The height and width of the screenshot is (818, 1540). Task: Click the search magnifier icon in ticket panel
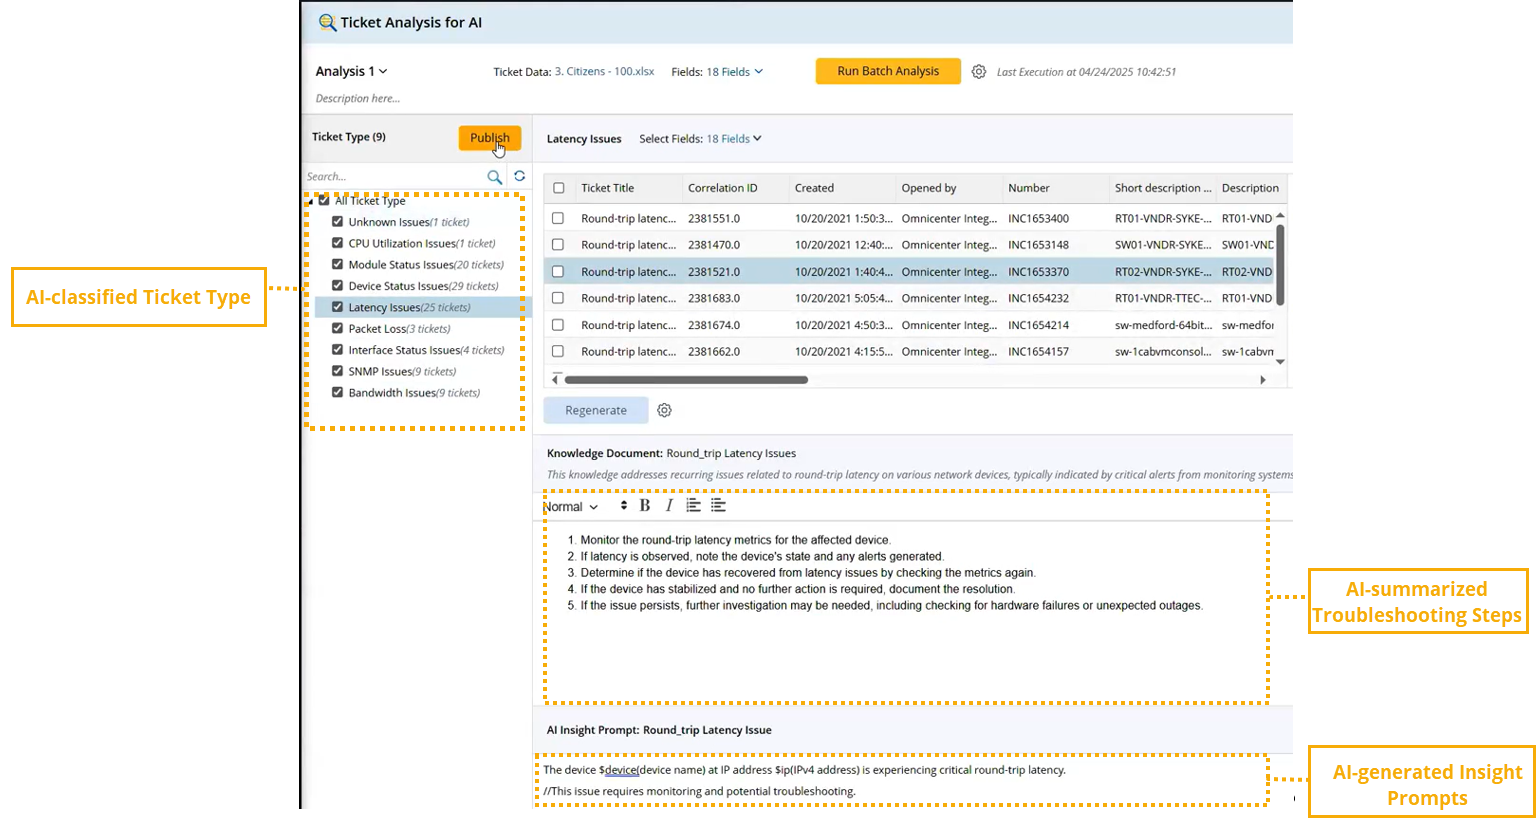494,177
